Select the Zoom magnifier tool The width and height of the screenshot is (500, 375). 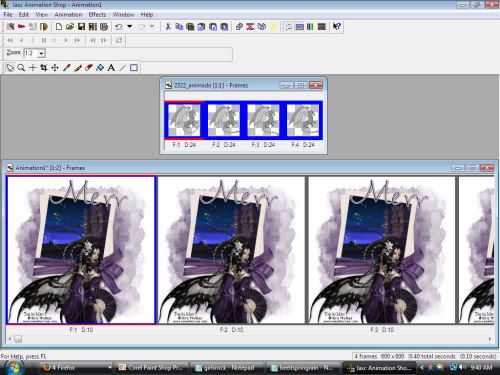[21, 68]
